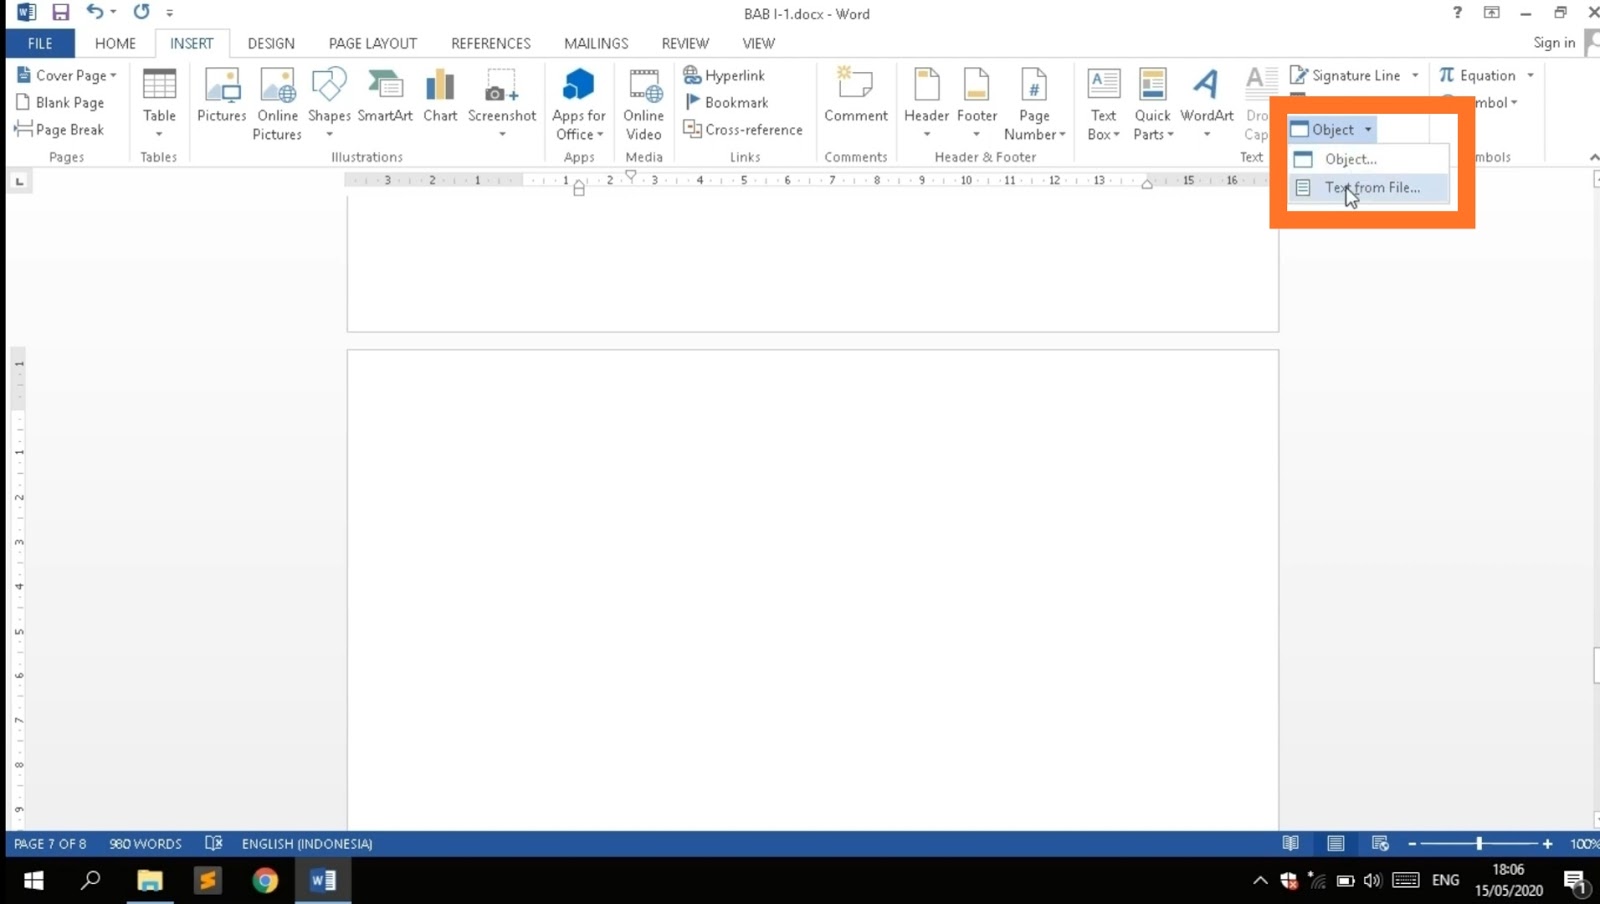The image size is (1600, 904).
Task: Open proofing errors check in status bar
Action: (213, 844)
